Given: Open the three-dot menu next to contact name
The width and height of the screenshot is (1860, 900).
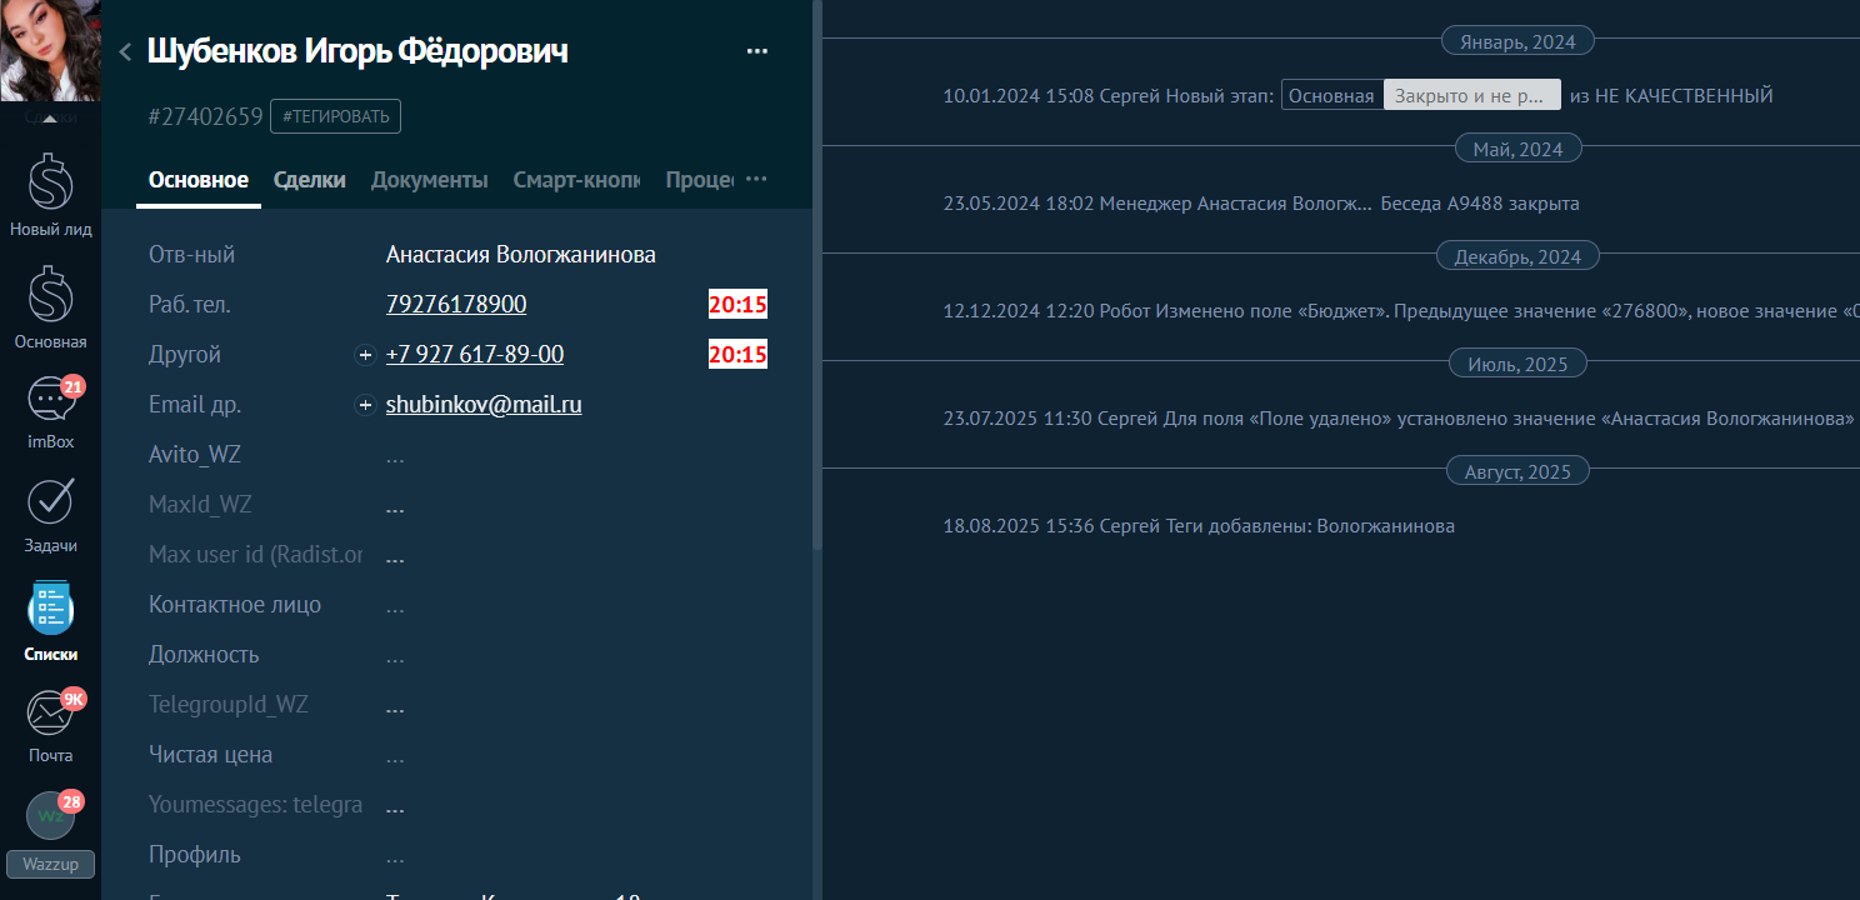Looking at the screenshot, I should pyautogui.click(x=757, y=51).
